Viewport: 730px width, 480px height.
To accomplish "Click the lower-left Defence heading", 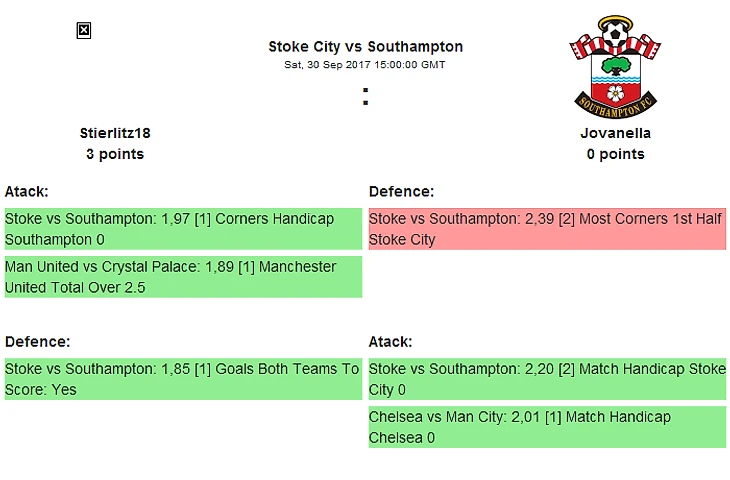I will [37, 341].
